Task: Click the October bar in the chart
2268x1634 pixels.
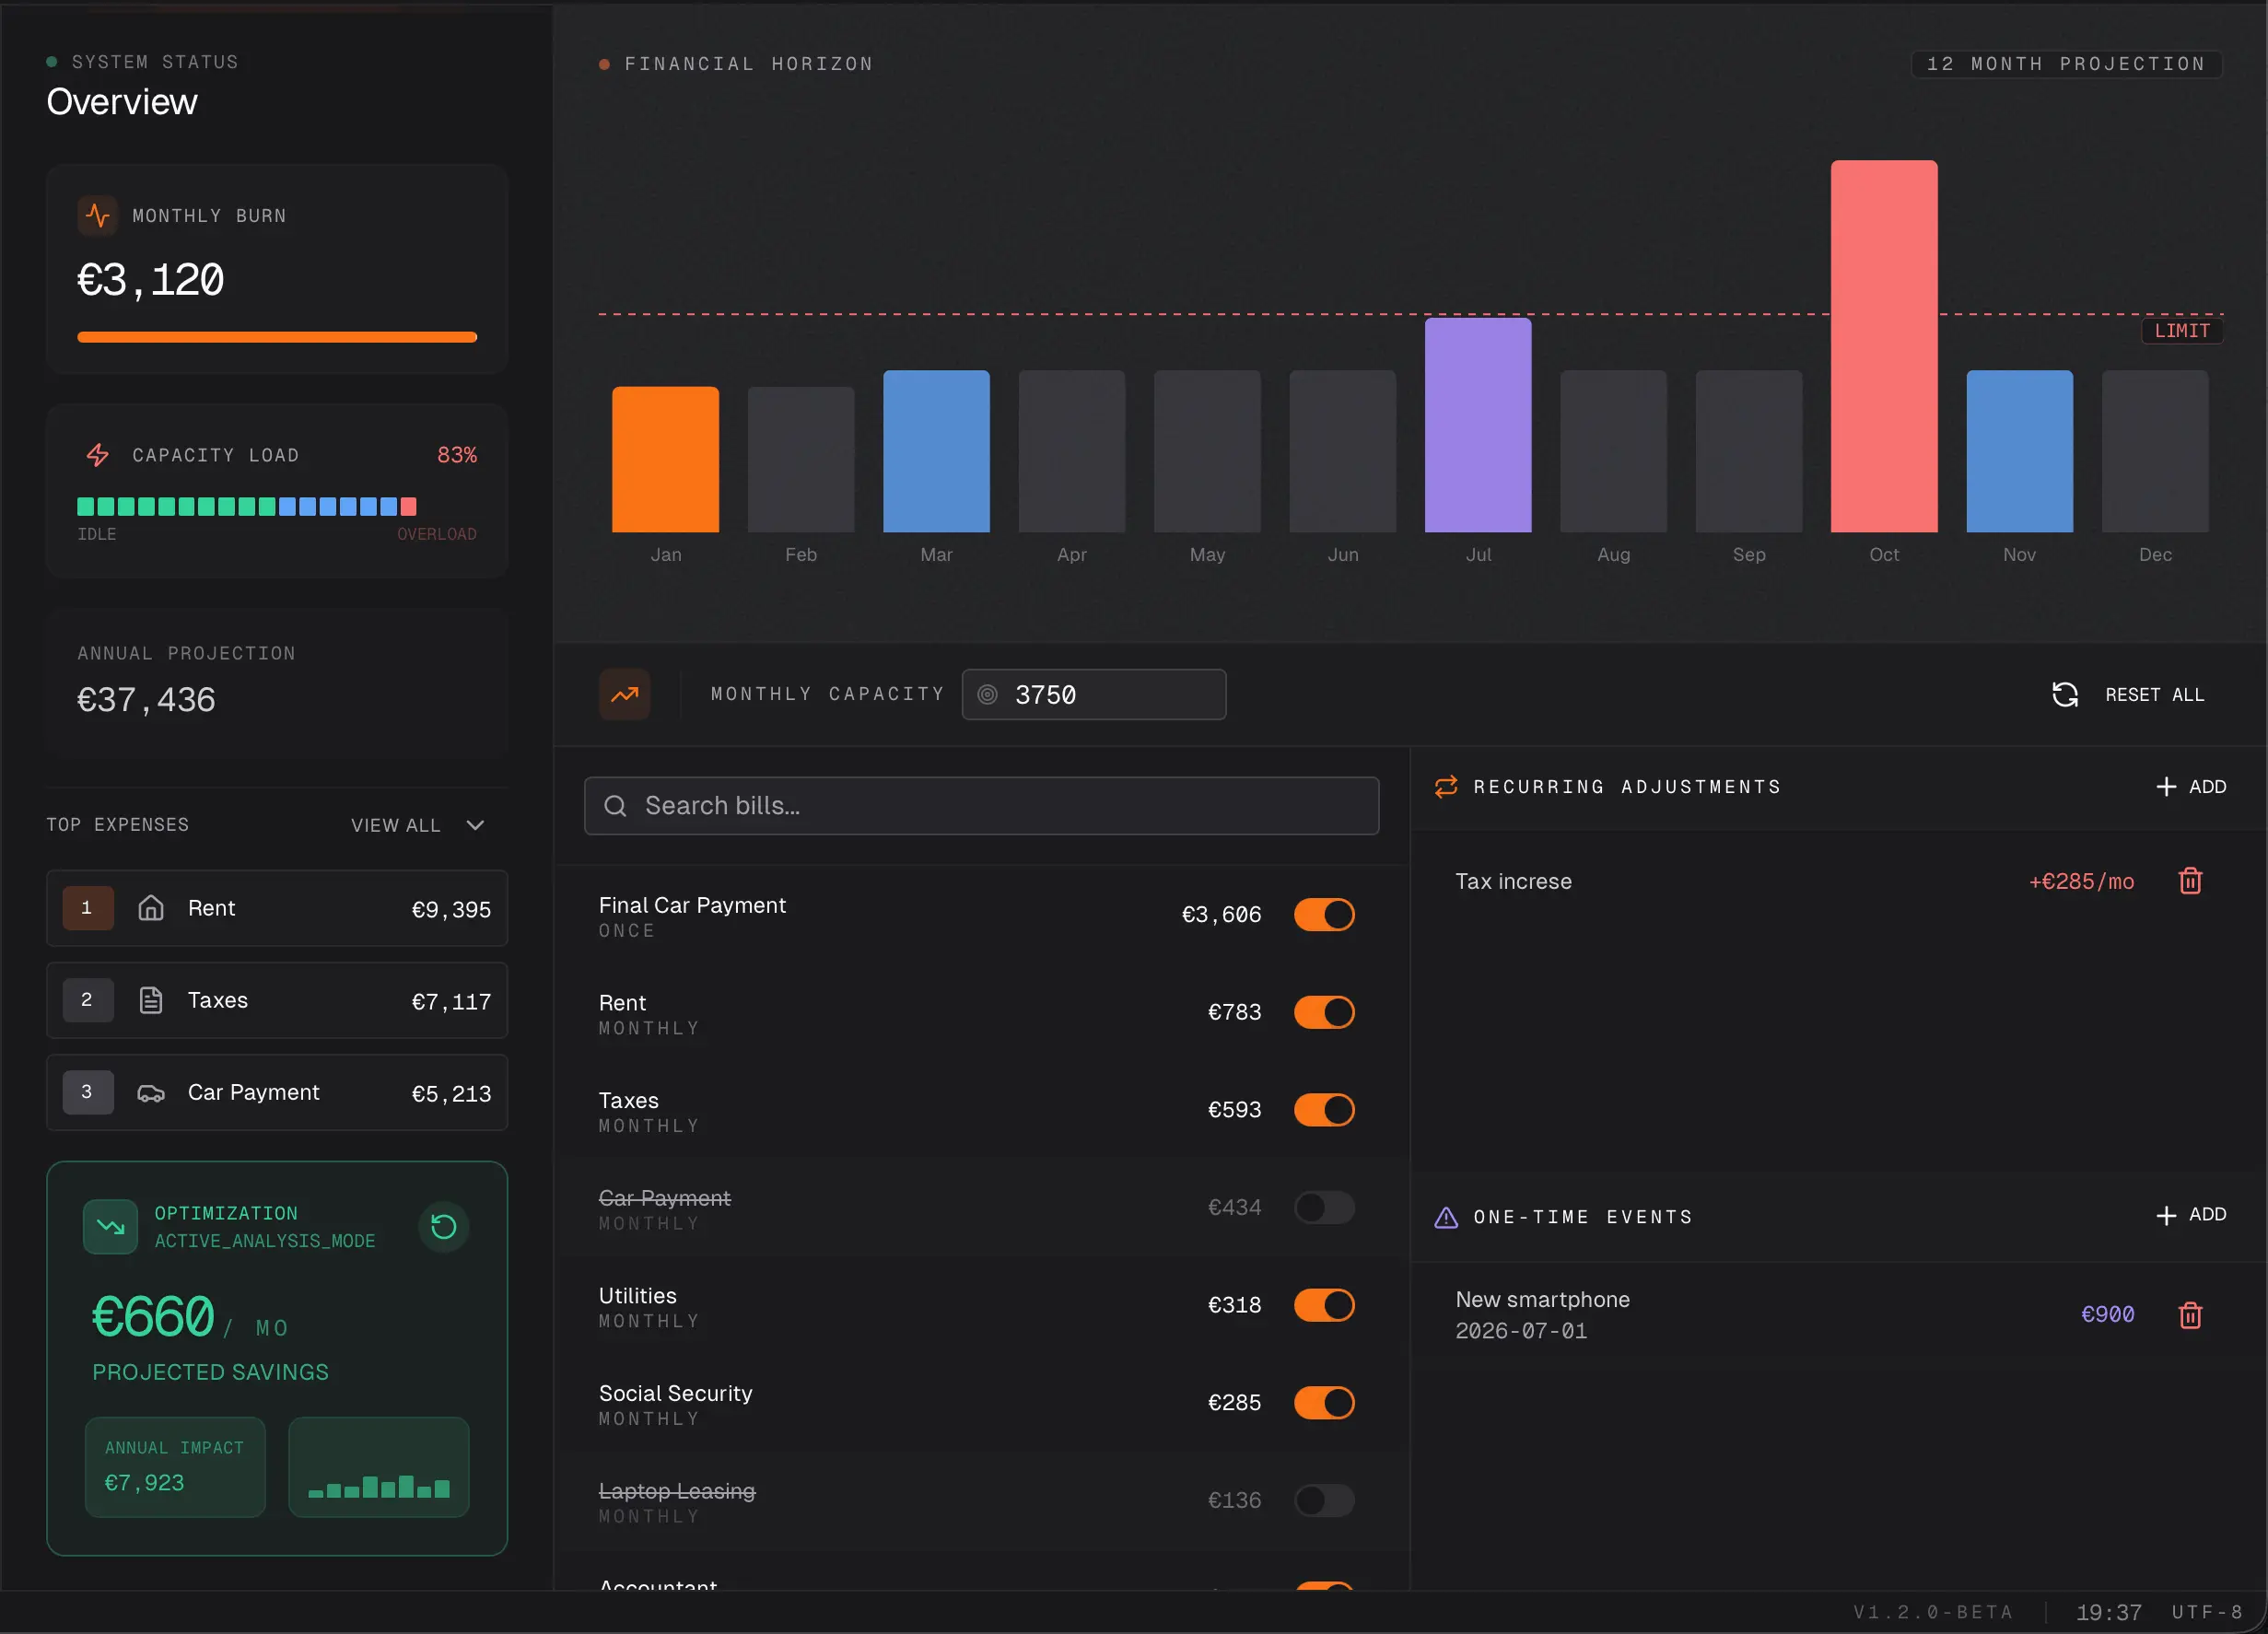Action: click(1884, 346)
